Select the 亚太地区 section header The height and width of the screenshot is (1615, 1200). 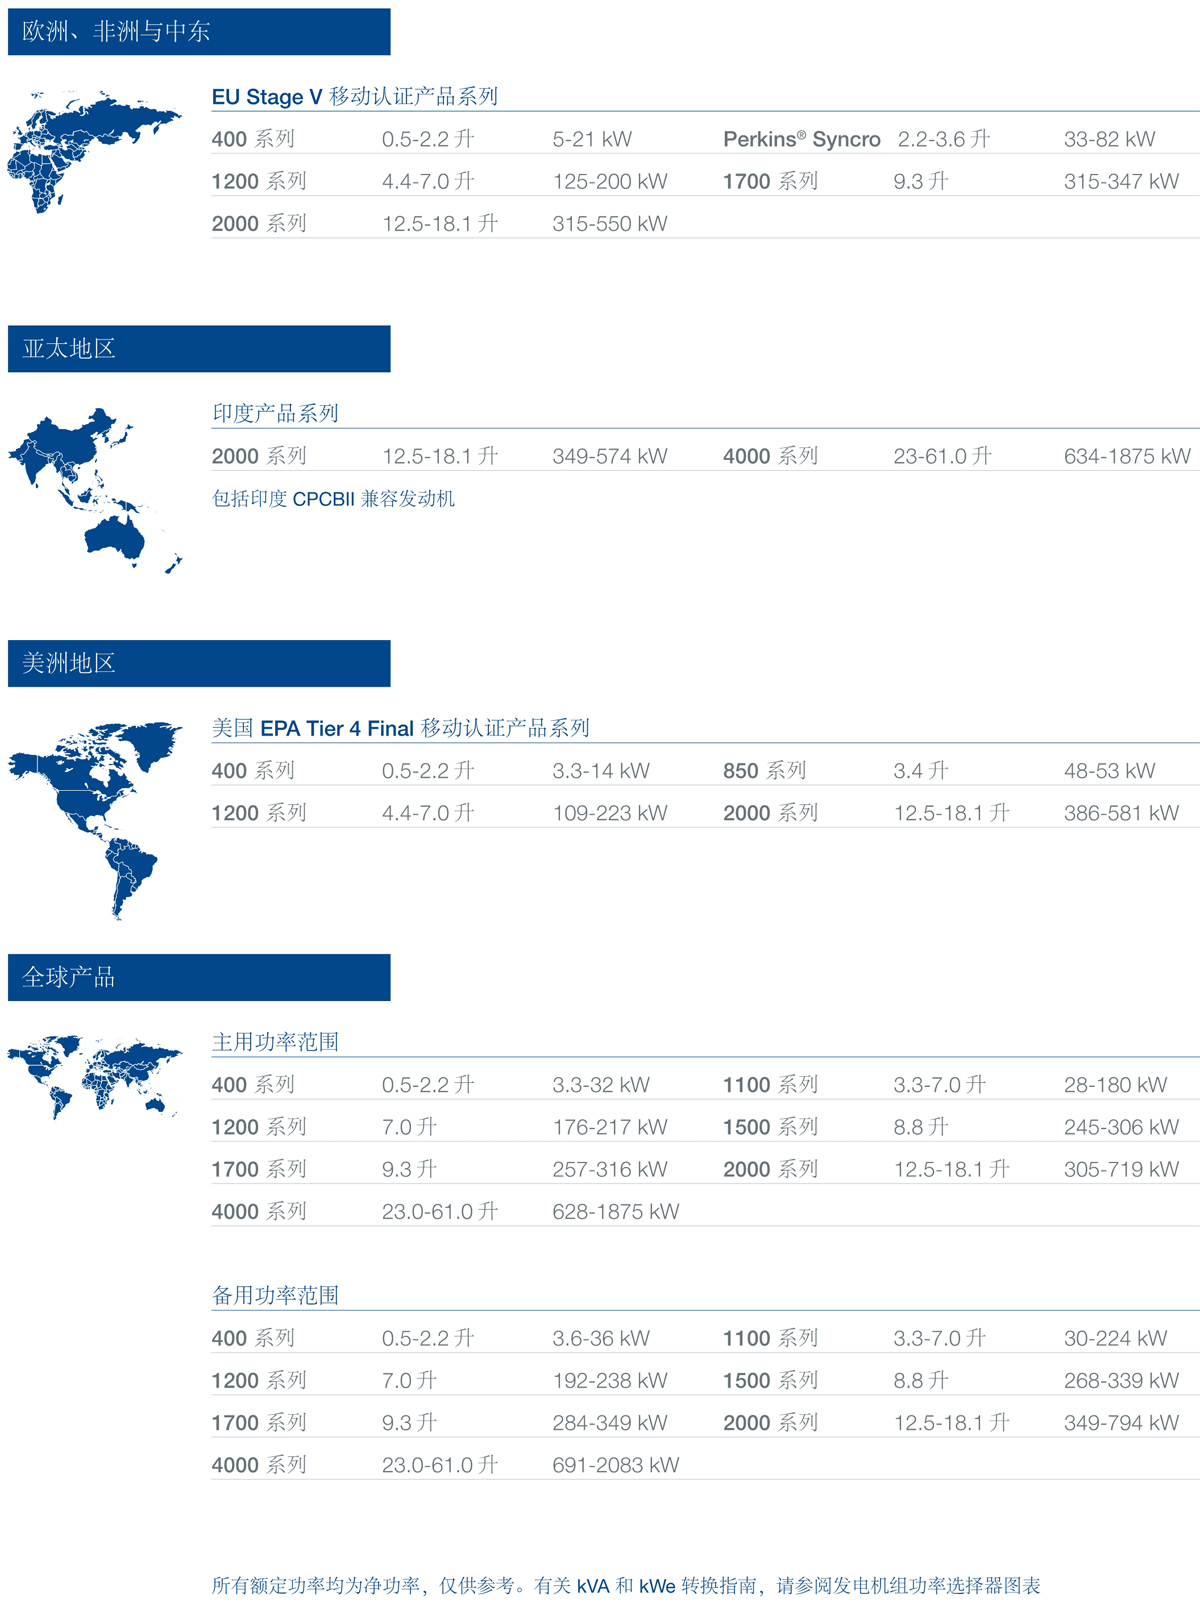coord(198,349)
